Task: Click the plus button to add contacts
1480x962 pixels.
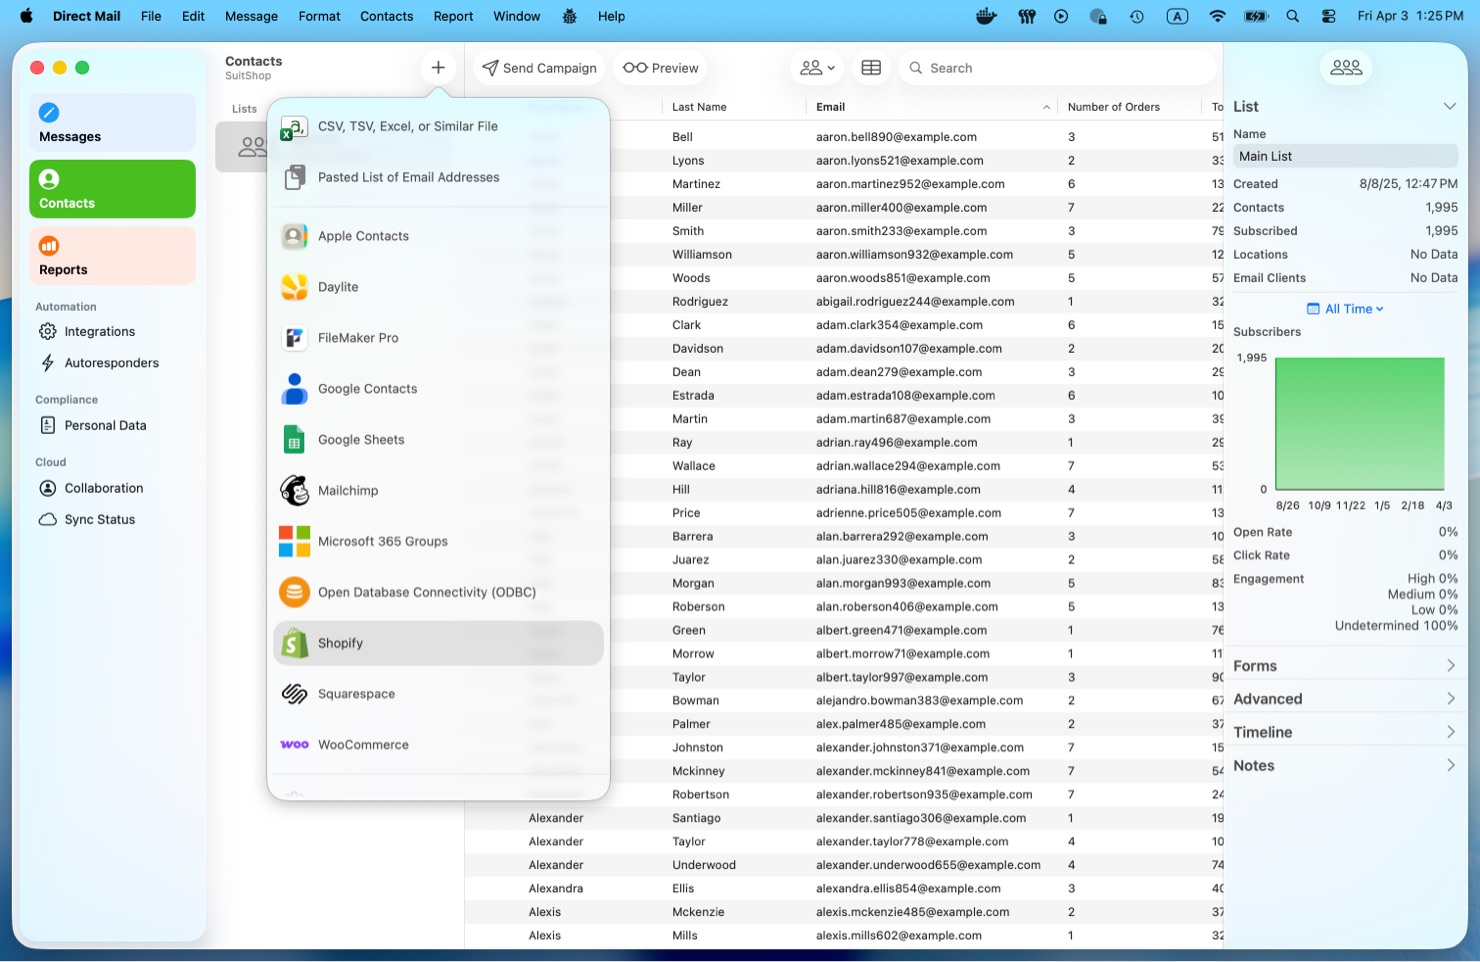Action: coord(438,68)
